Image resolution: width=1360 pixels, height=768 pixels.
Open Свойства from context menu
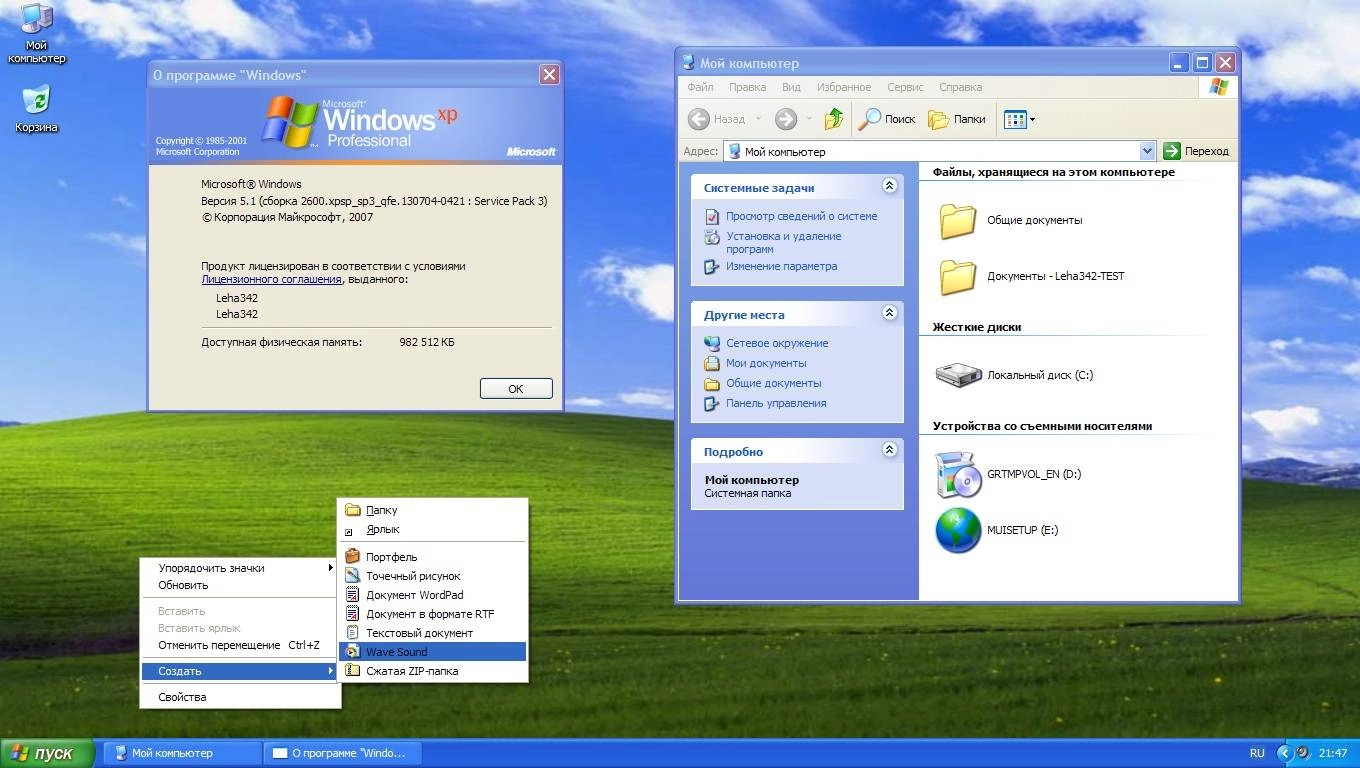[x=240, y=697]
